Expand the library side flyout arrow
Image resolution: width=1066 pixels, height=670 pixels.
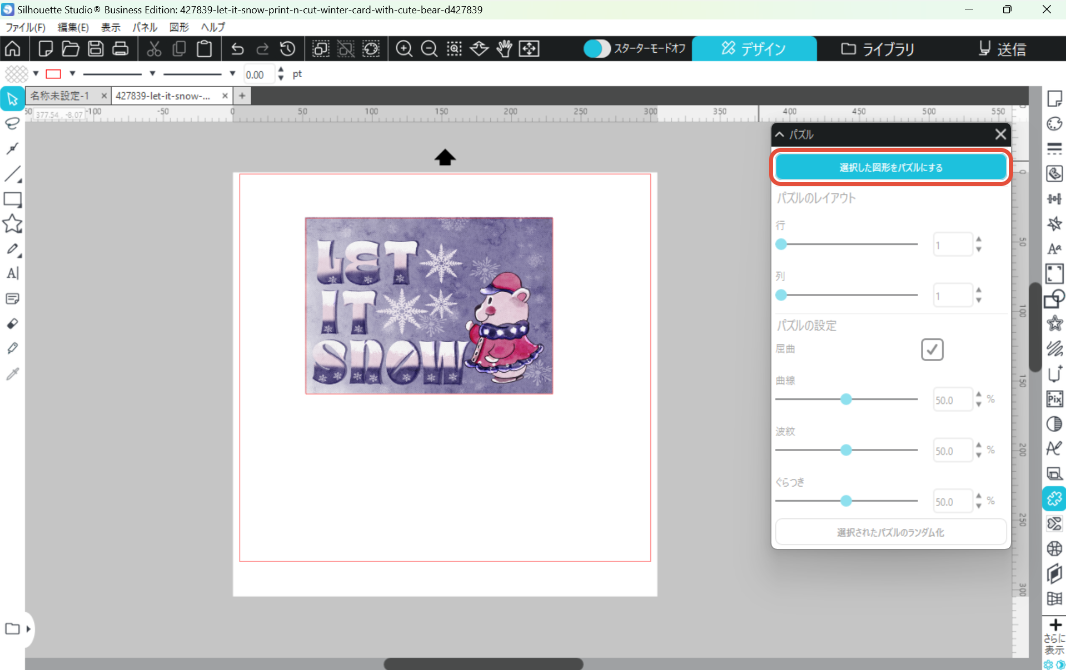pyautogui.click(x=28, y=629)
